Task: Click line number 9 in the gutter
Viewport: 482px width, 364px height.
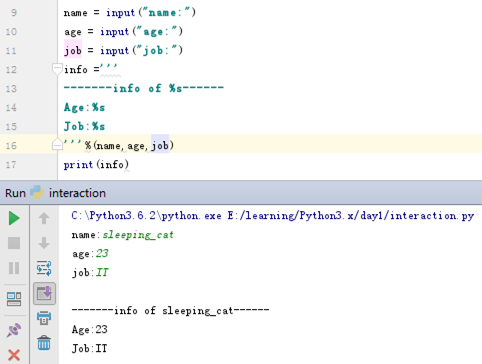Action: pyautogui.click(x=14, y=13)
